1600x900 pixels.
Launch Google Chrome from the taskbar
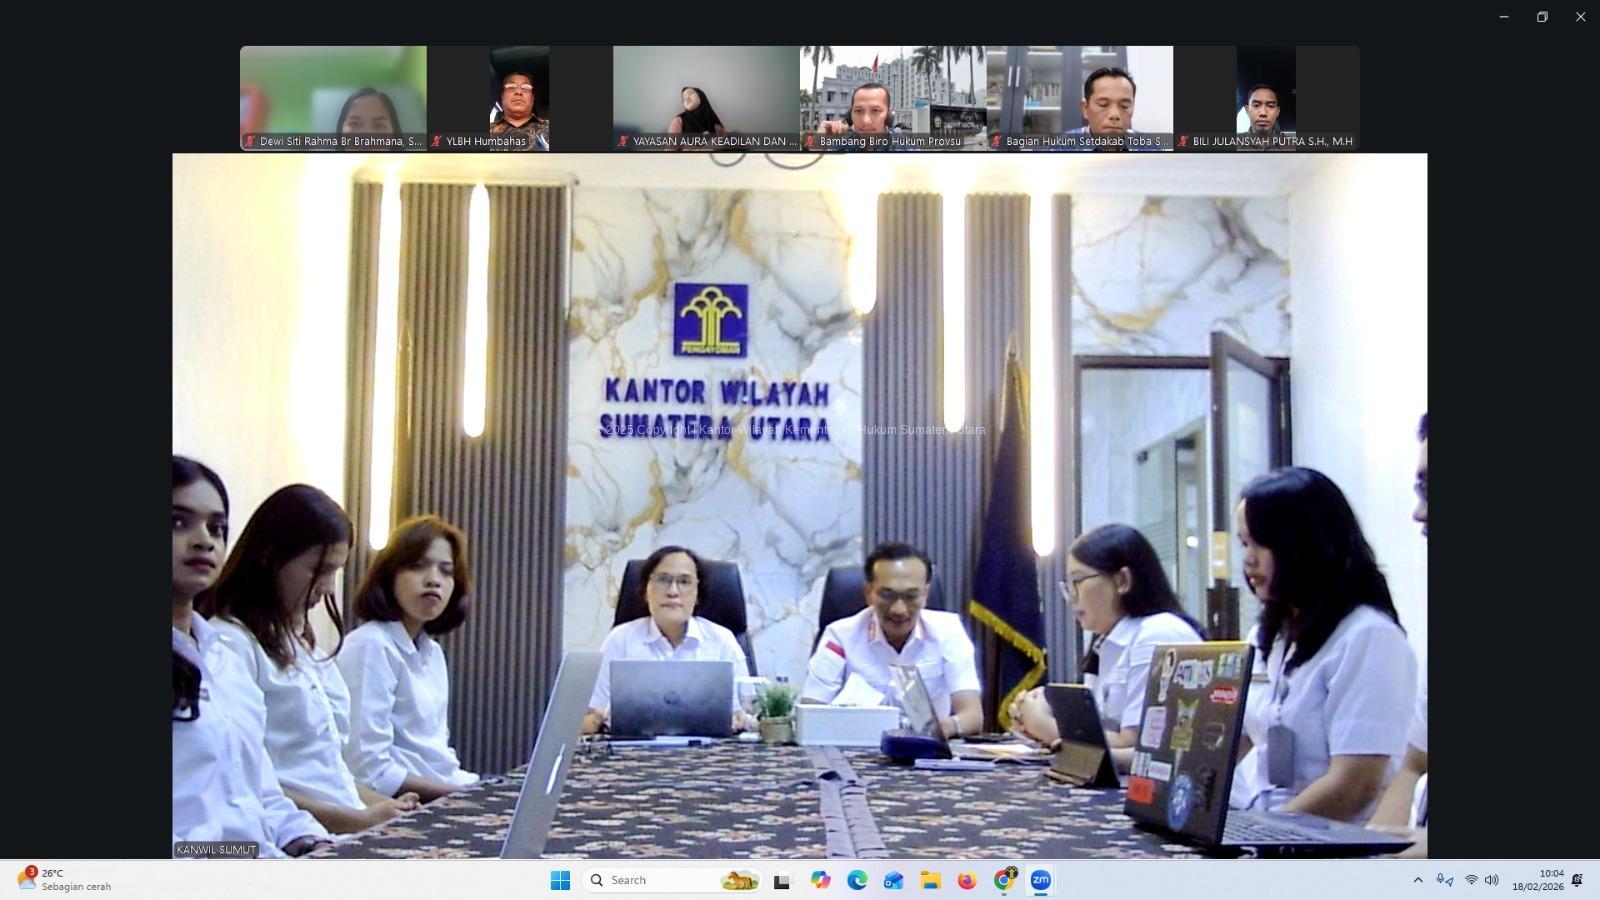(x=1003, y=880)
